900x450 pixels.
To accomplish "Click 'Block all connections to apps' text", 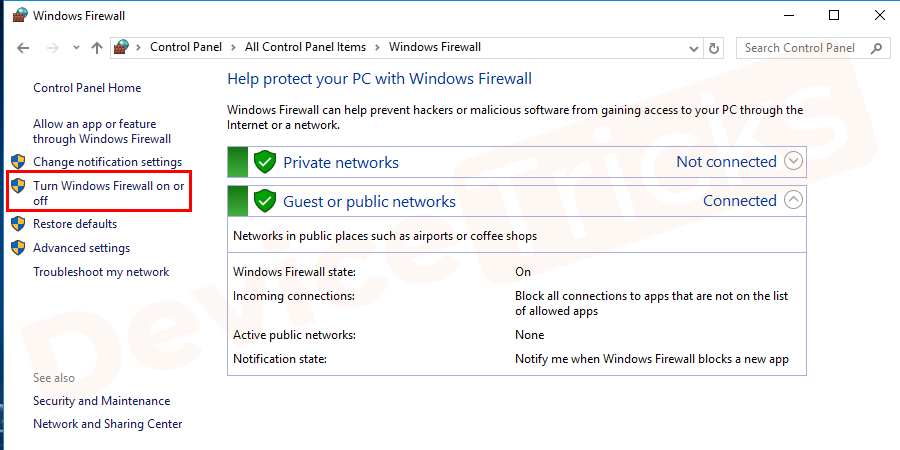I will coord(651,304).
